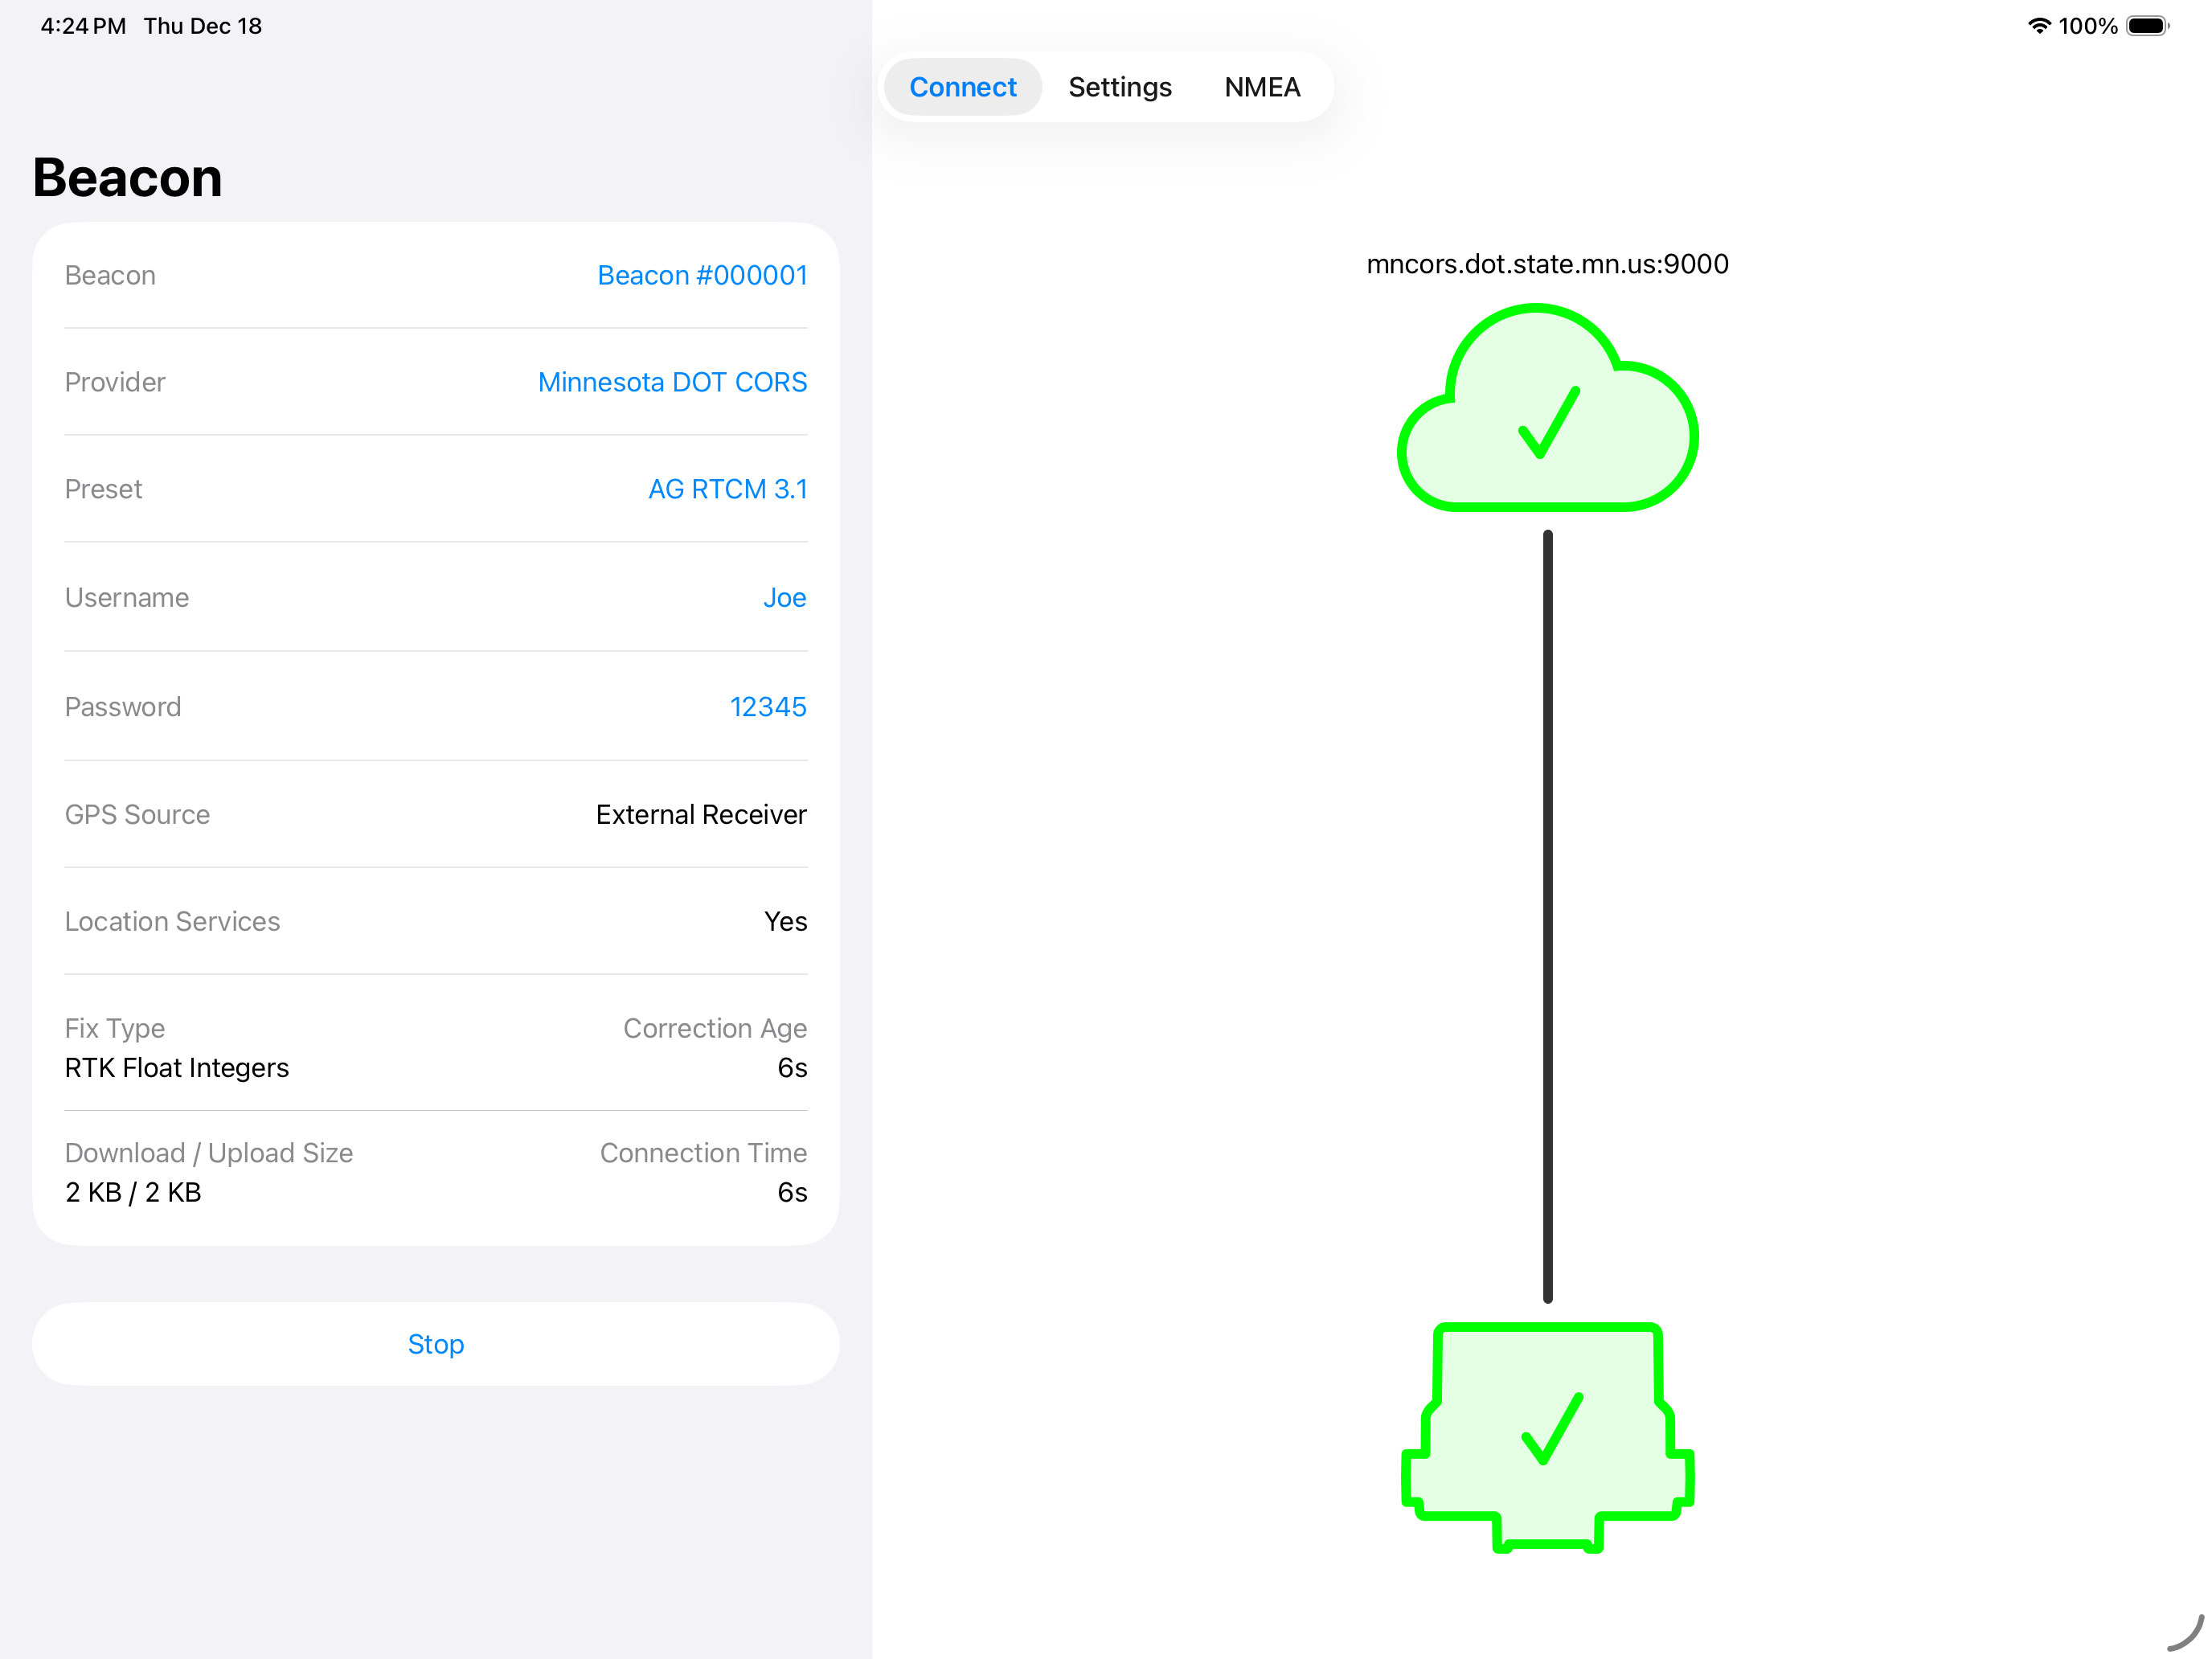Edit the Username value Joe

click(784, 597)
